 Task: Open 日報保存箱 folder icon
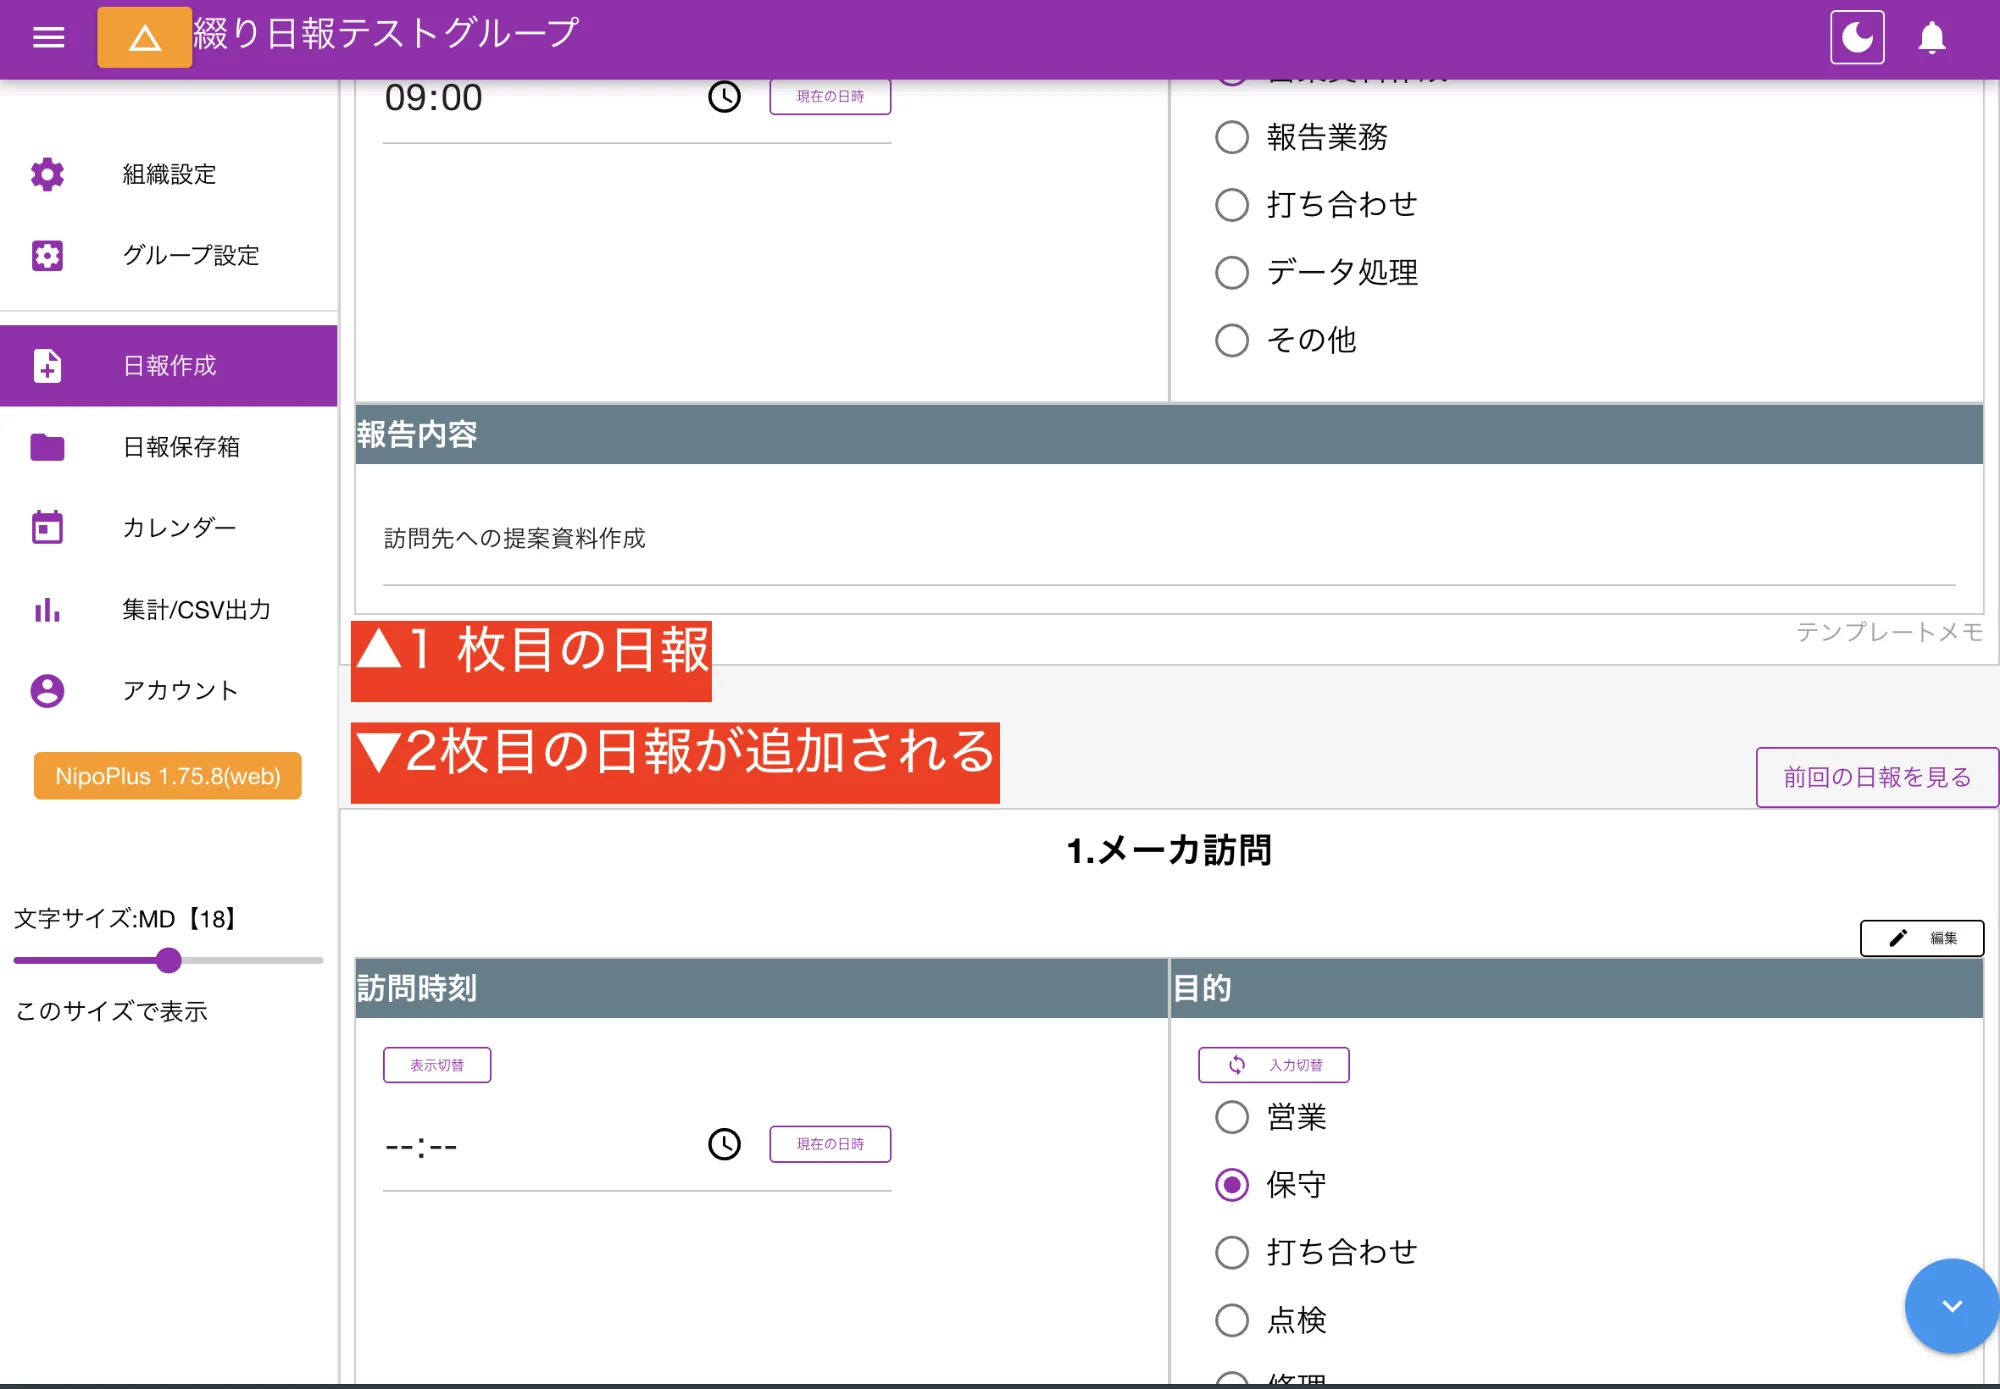click(47, 447)
